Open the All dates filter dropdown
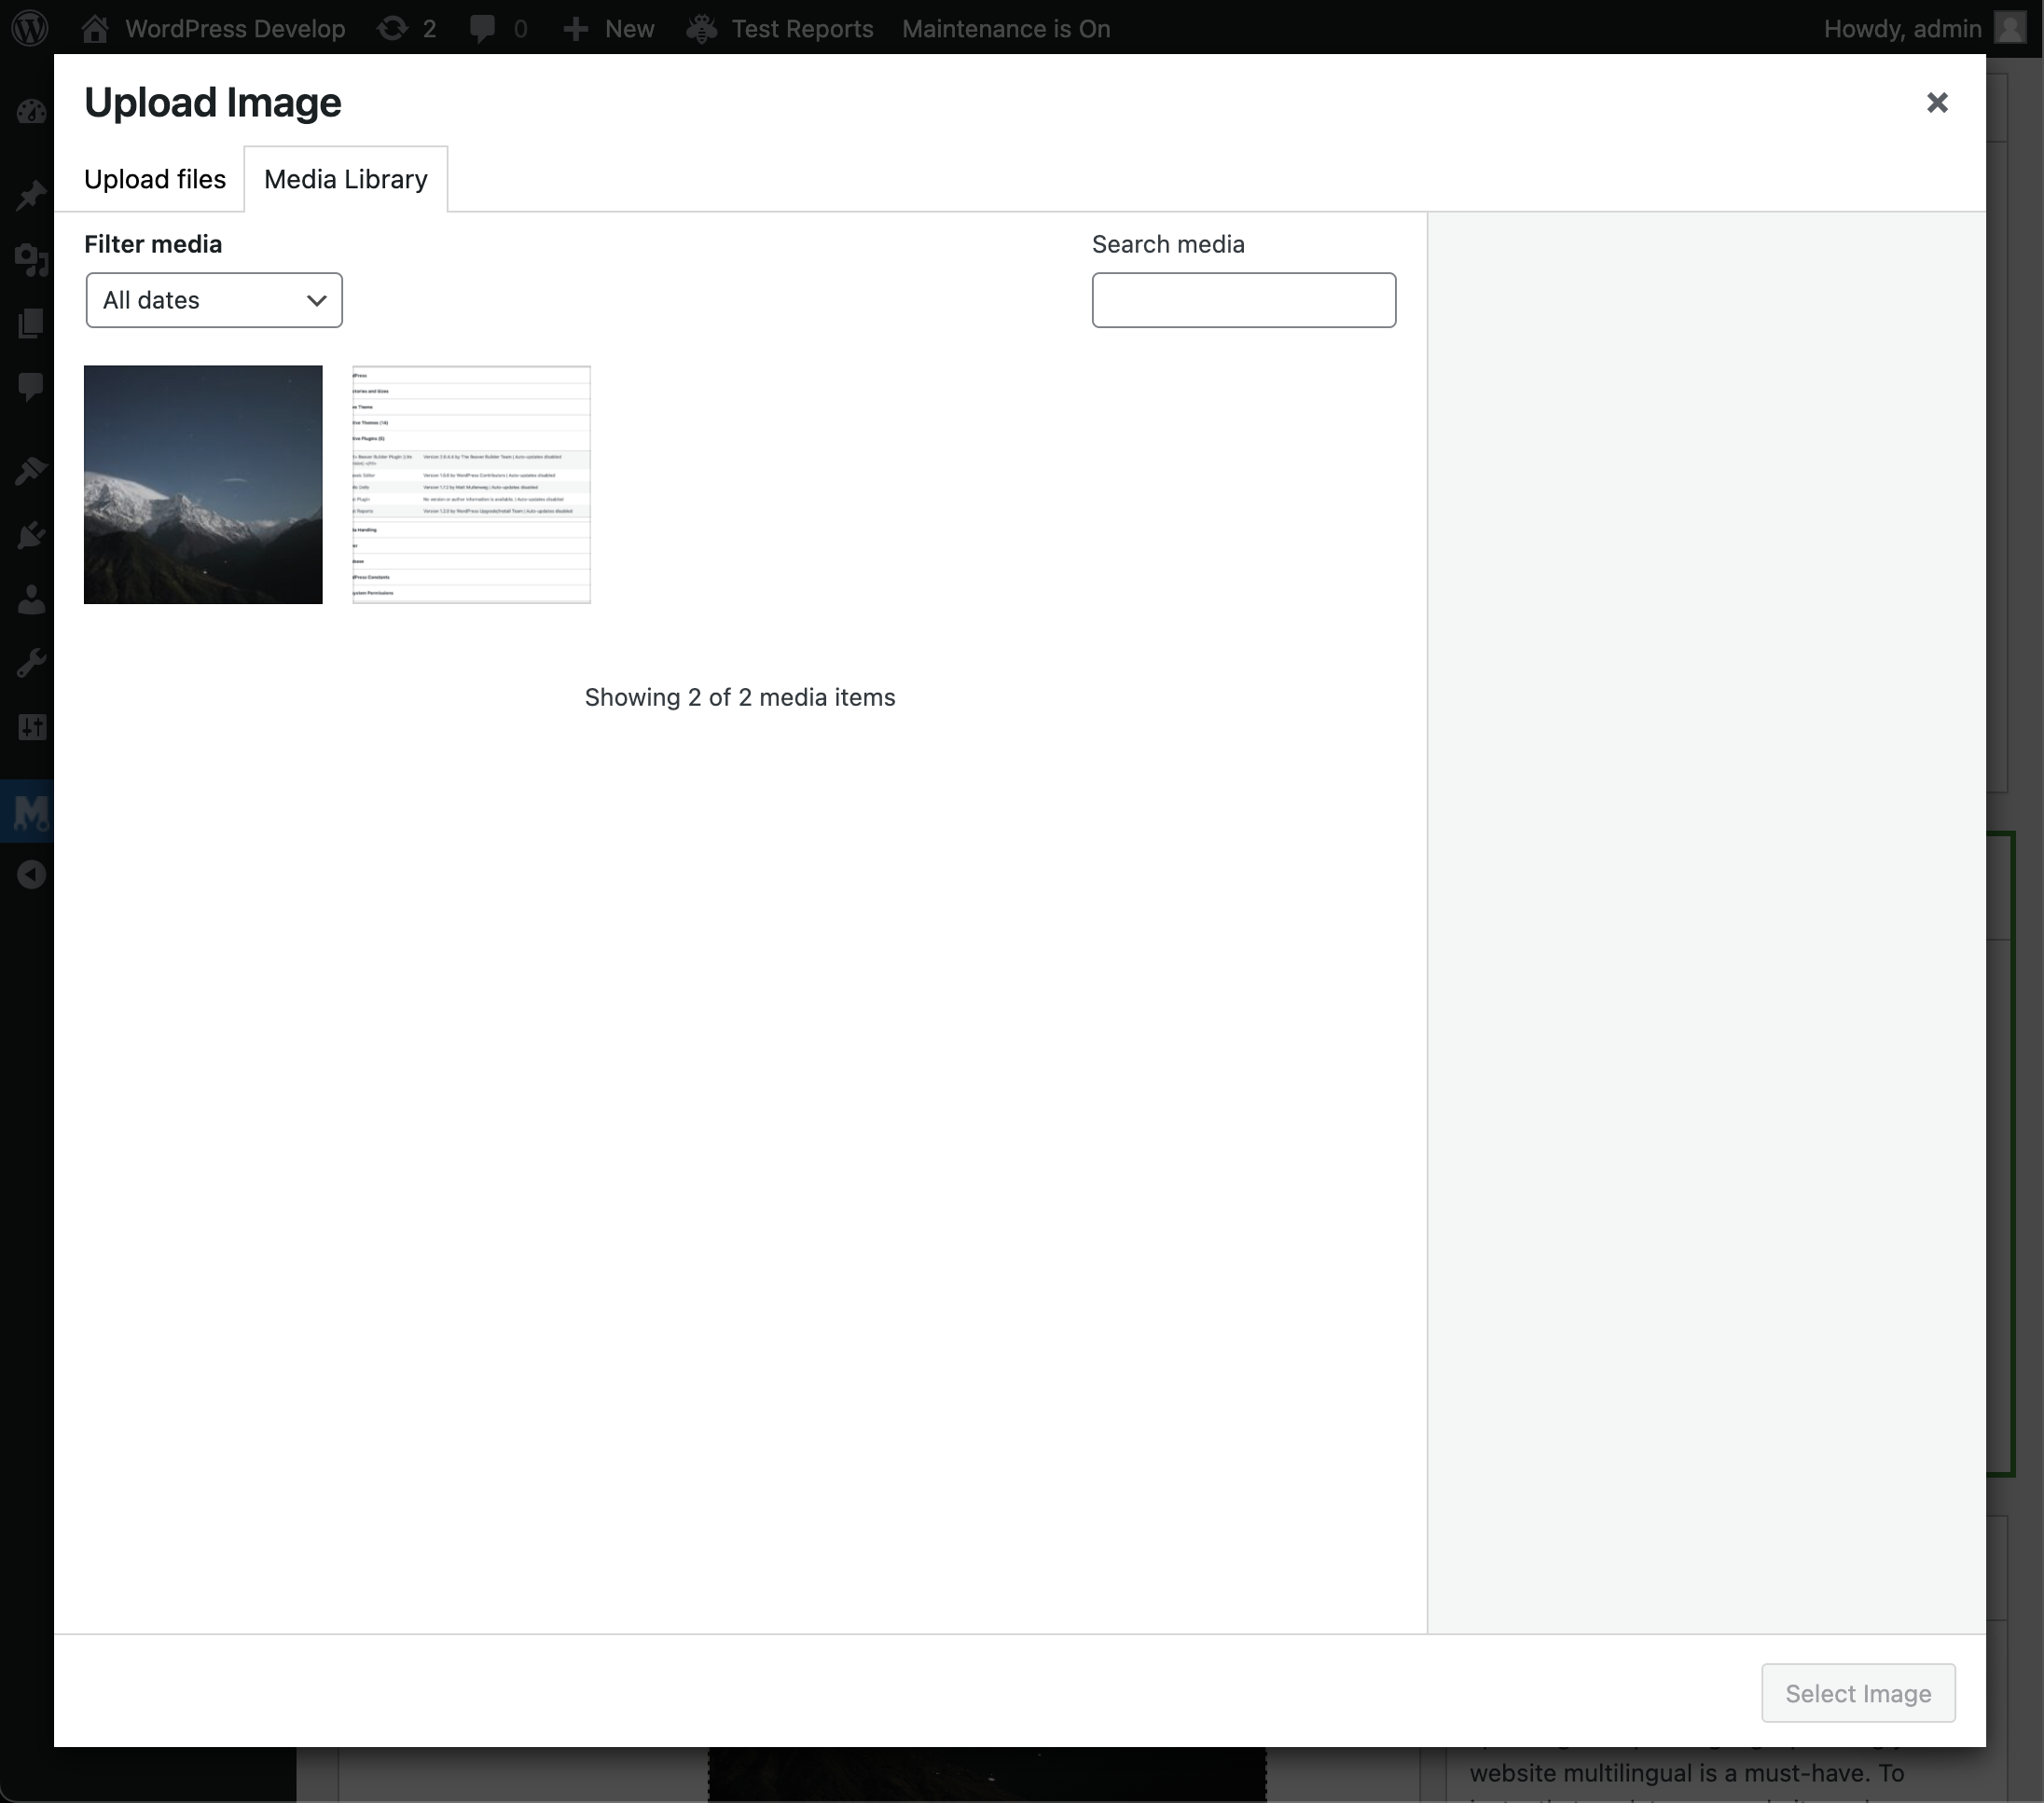This screenshot has height=1803, width=2044. tap(214, 300)
